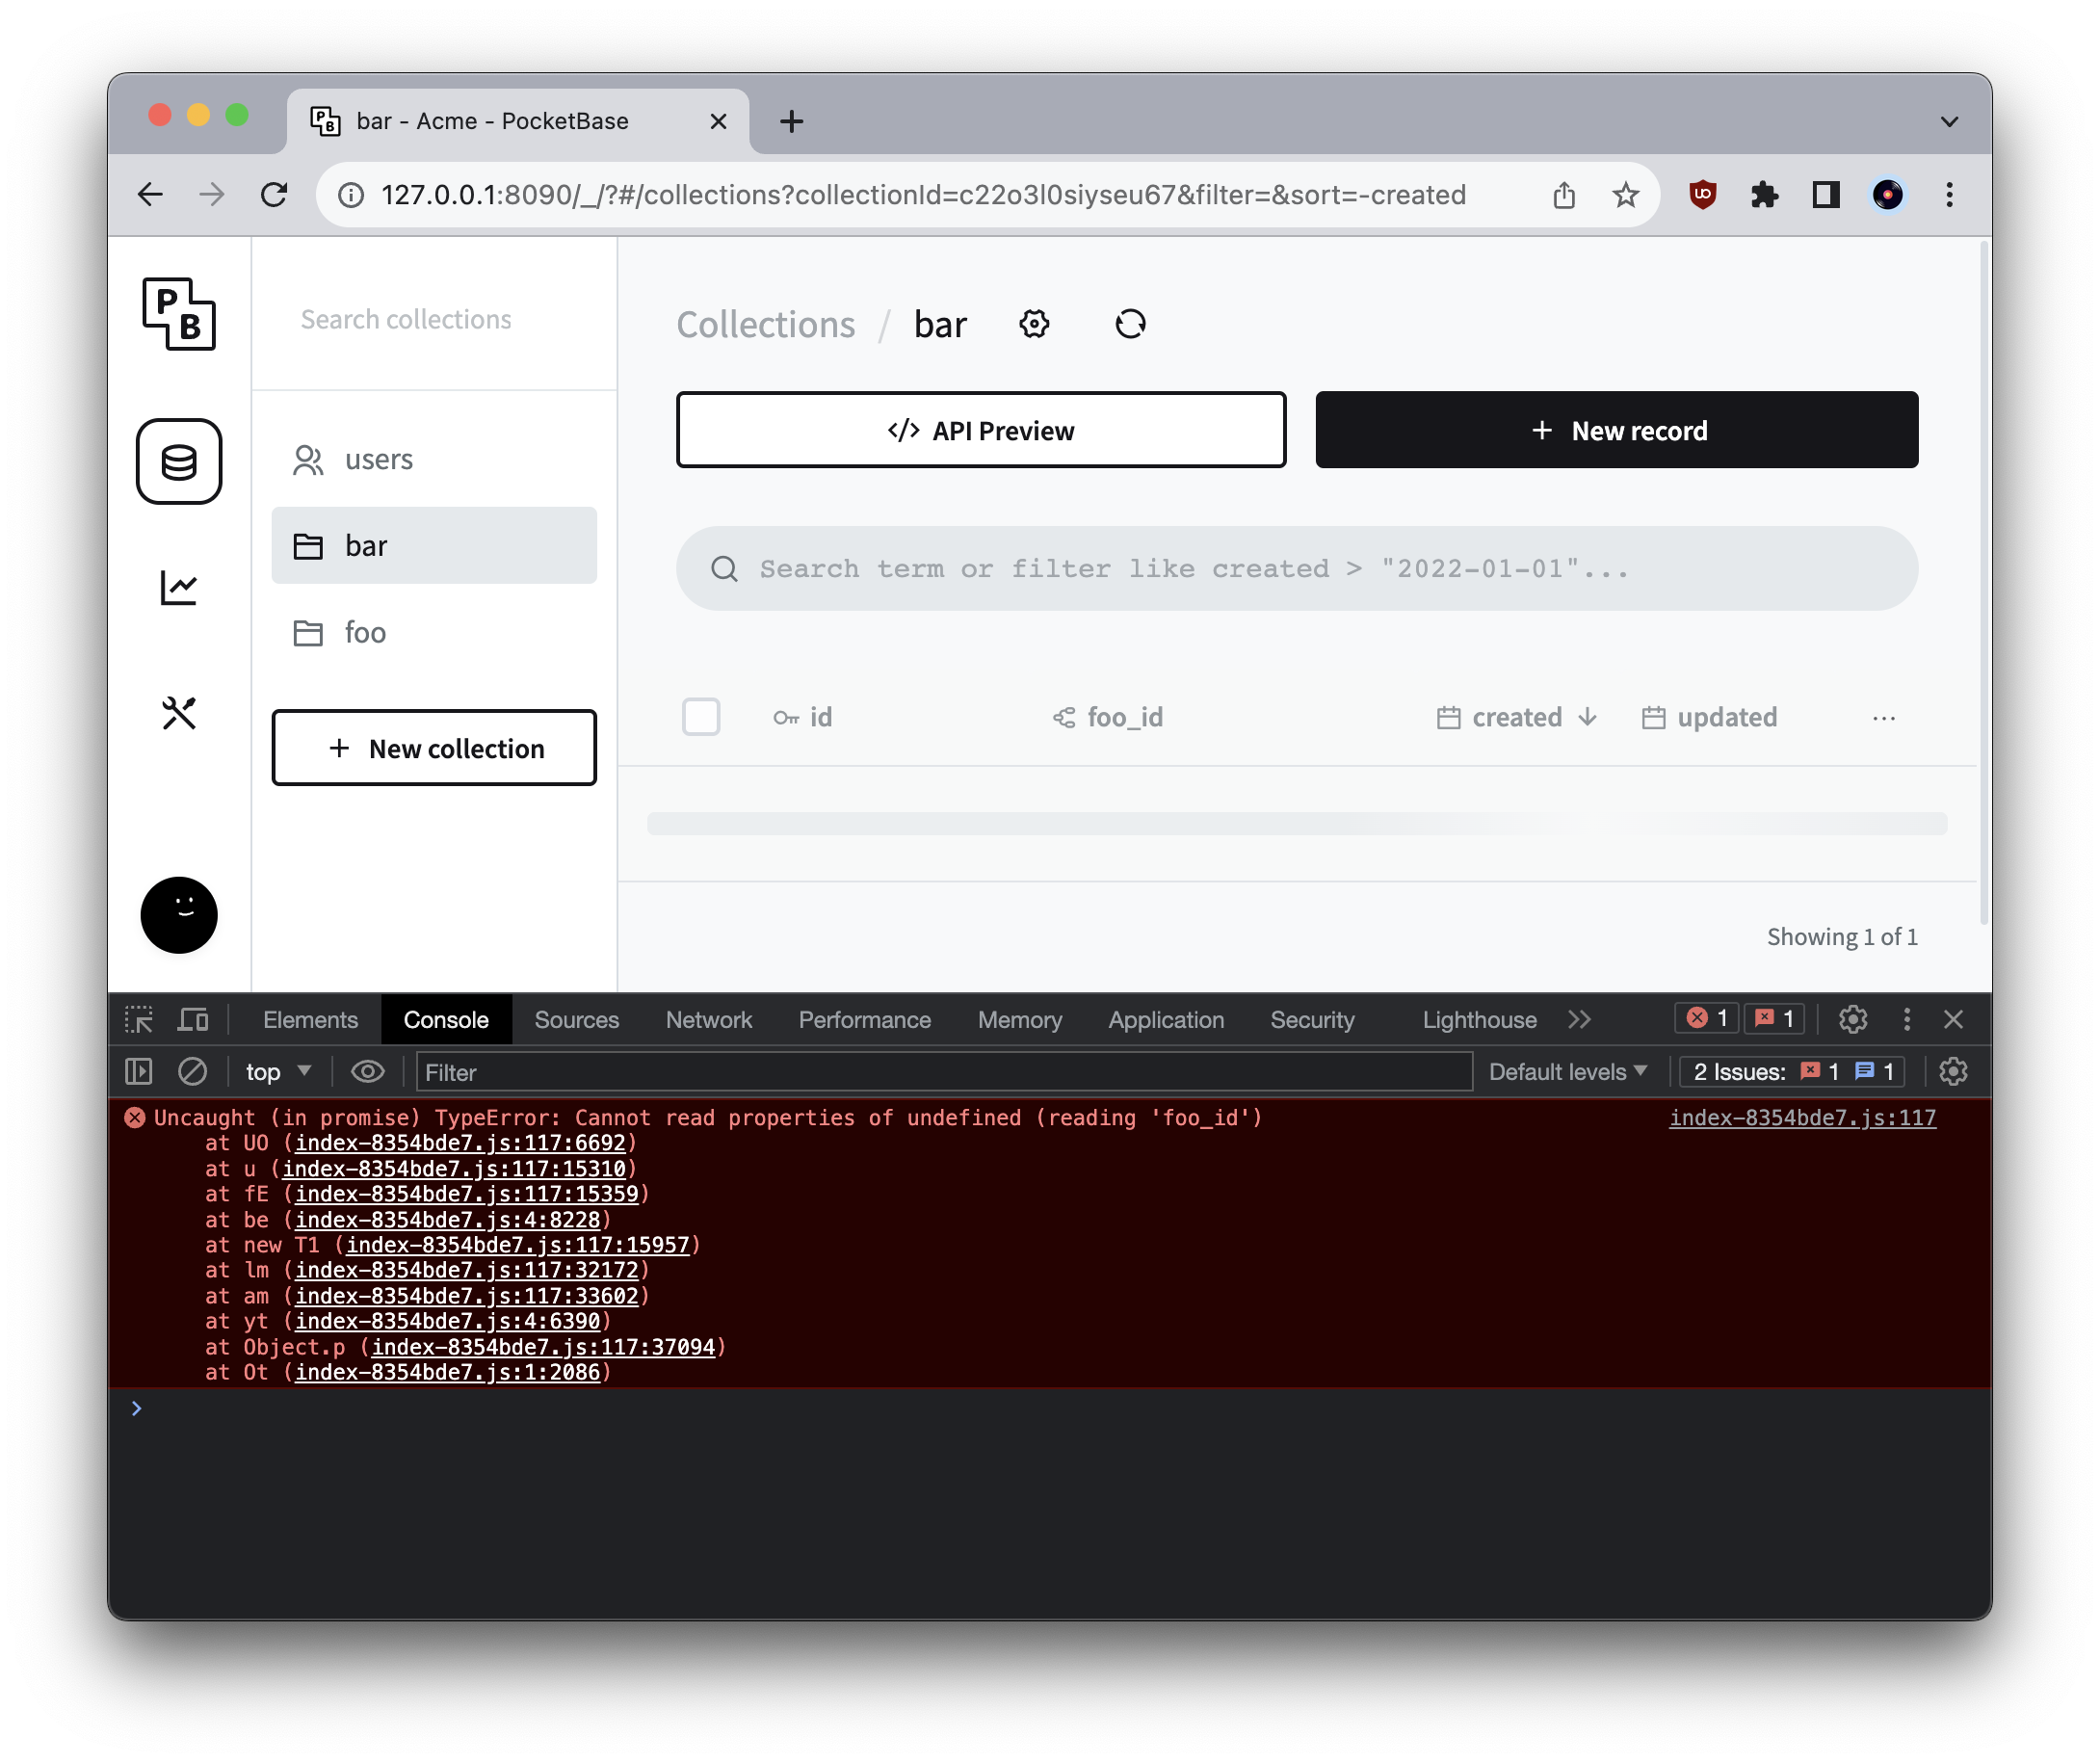Toggle the device emulation icon in DevTools
Viewport: 2100px width, 1763px height.
point(192,1019)
